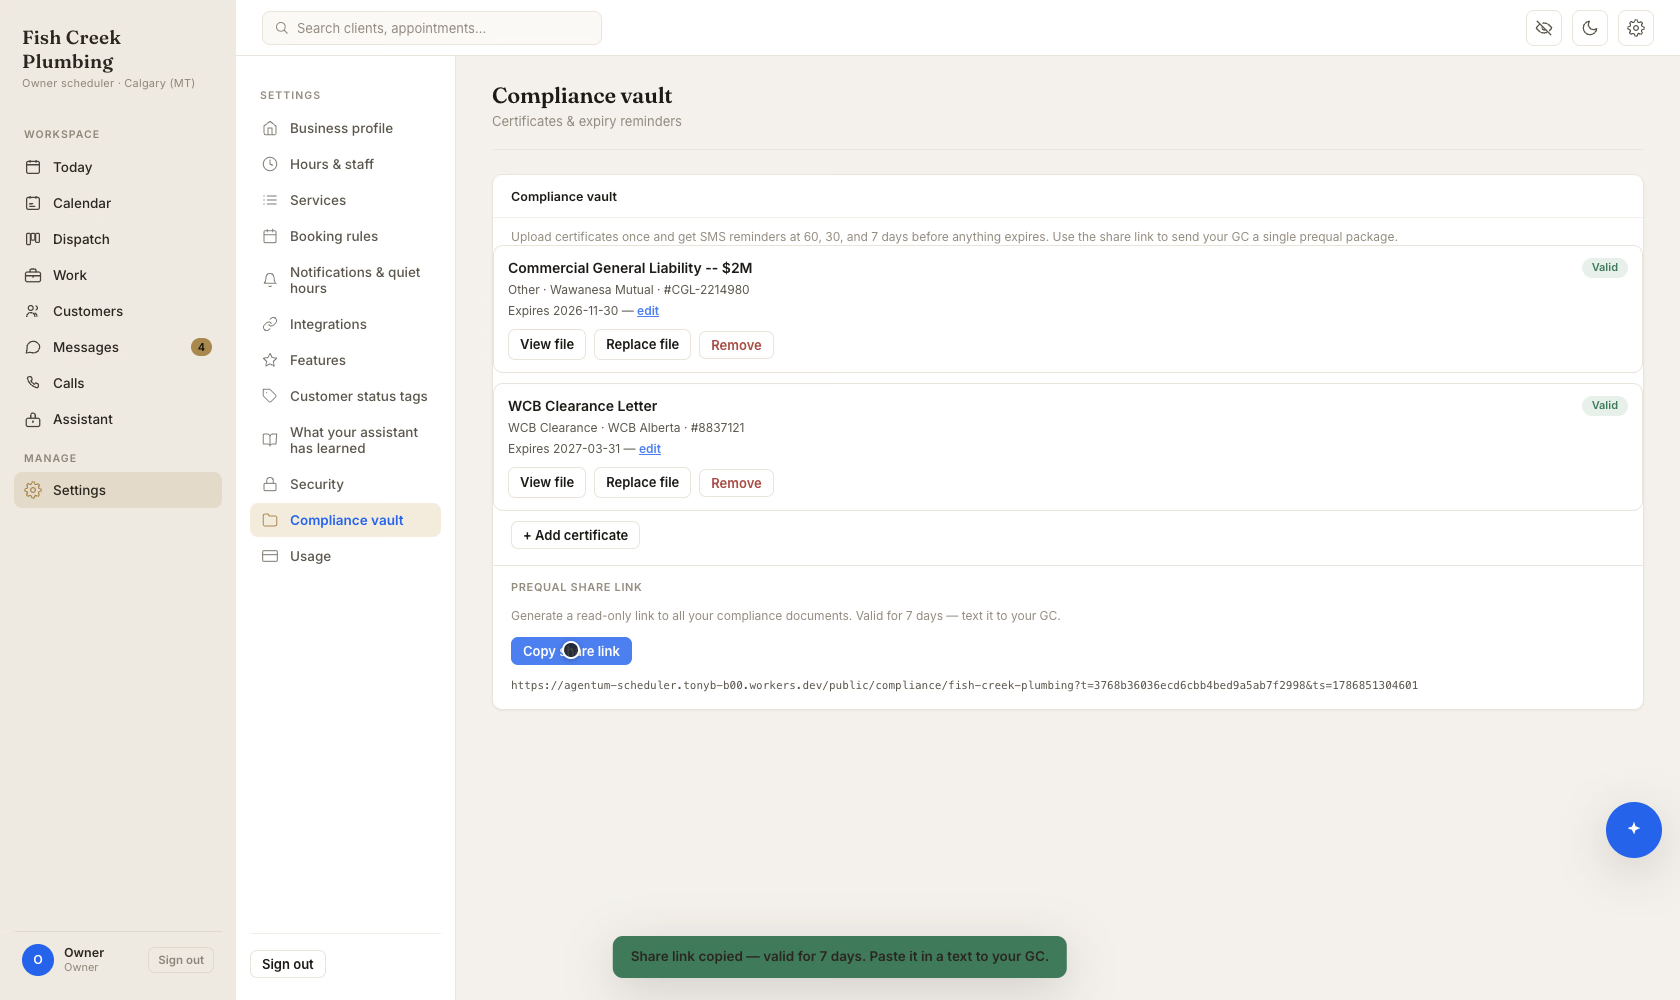Open Usage settings page

pyautogui.click(x=345, y=556)
